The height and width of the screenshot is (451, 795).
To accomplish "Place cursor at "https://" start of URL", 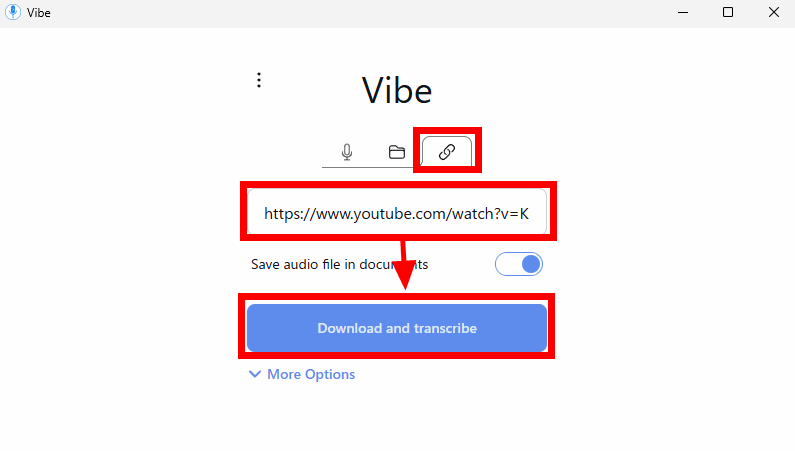I will click(265, 214).
